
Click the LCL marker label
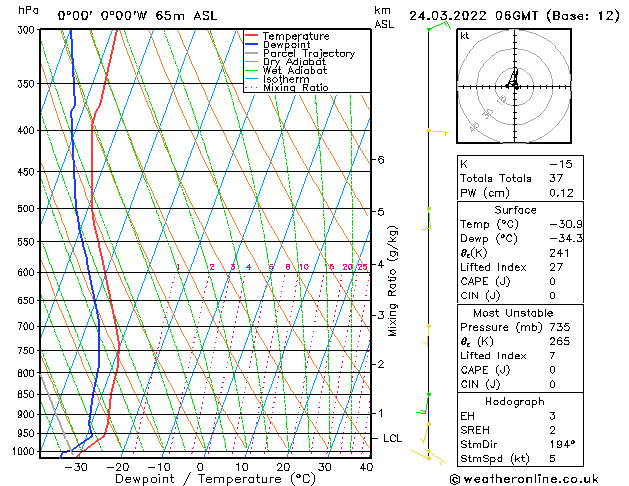pyautogui.click(x=393, y=438)
